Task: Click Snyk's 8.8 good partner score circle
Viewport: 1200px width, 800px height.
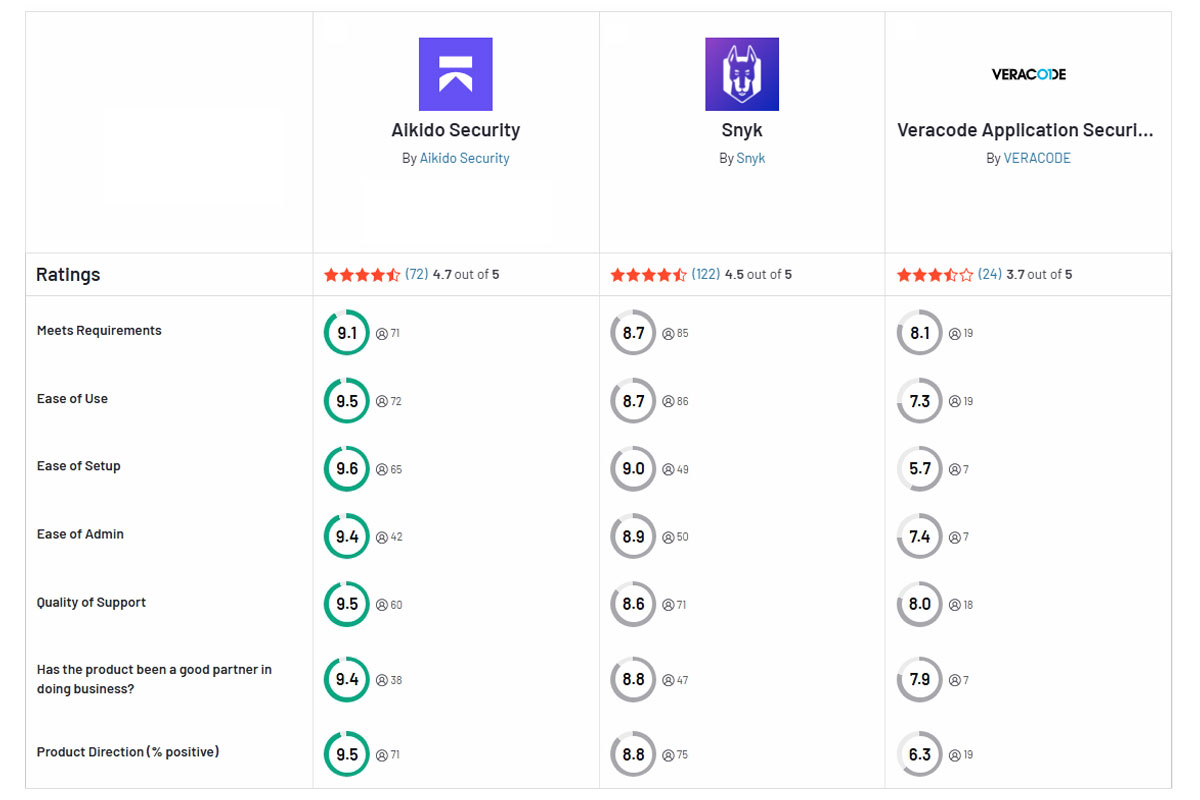Action: pyautogui.click(x=634, y=680)
